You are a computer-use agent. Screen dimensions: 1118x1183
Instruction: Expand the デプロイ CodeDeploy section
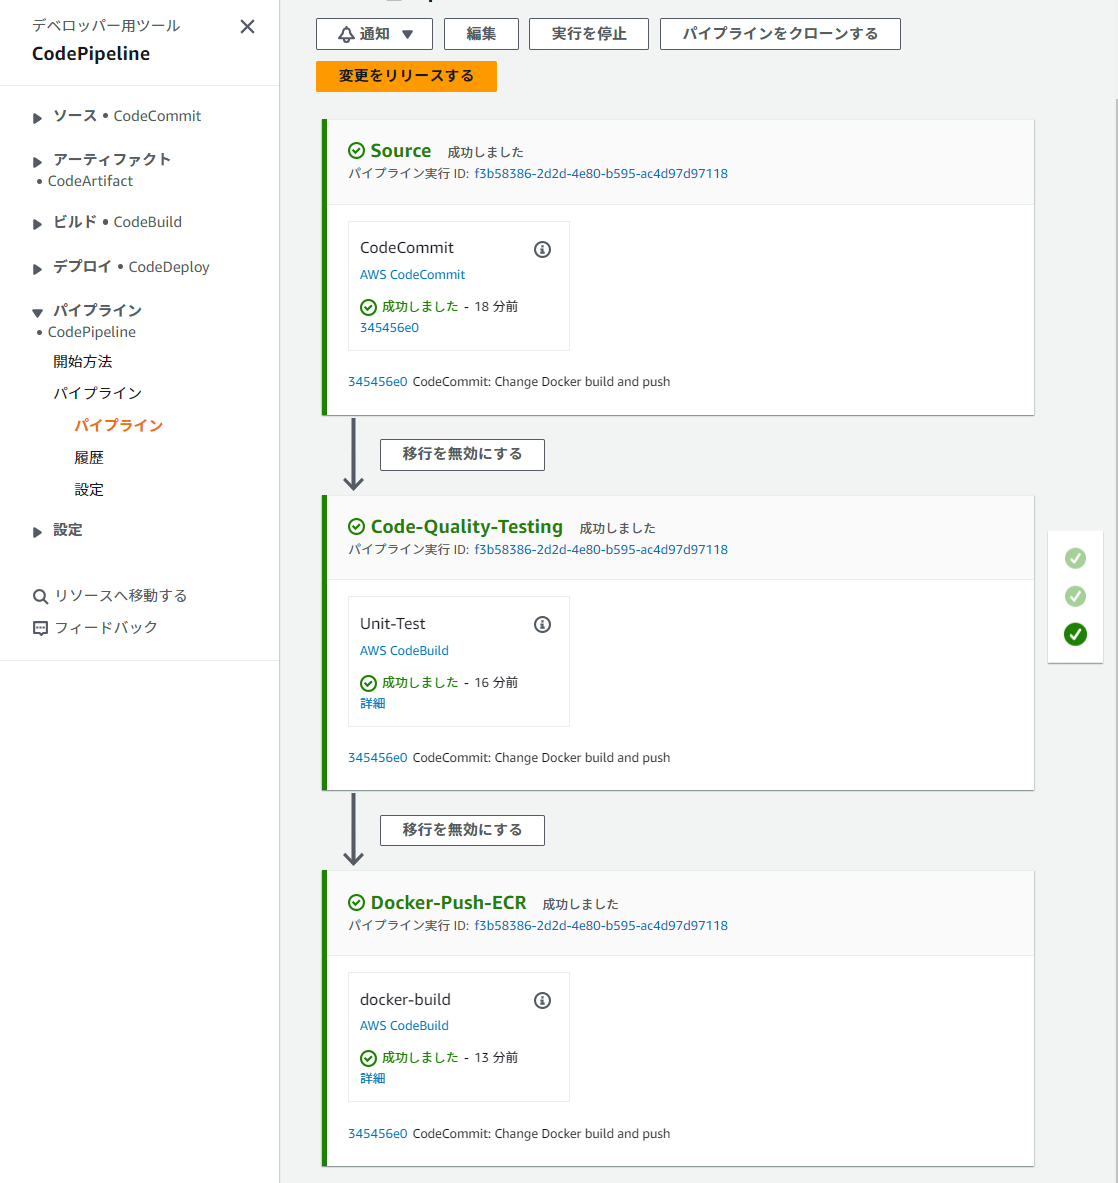(x=37, y=269)
